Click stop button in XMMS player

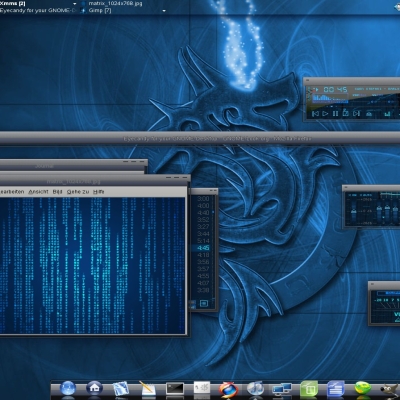click(x=346, y=114)
